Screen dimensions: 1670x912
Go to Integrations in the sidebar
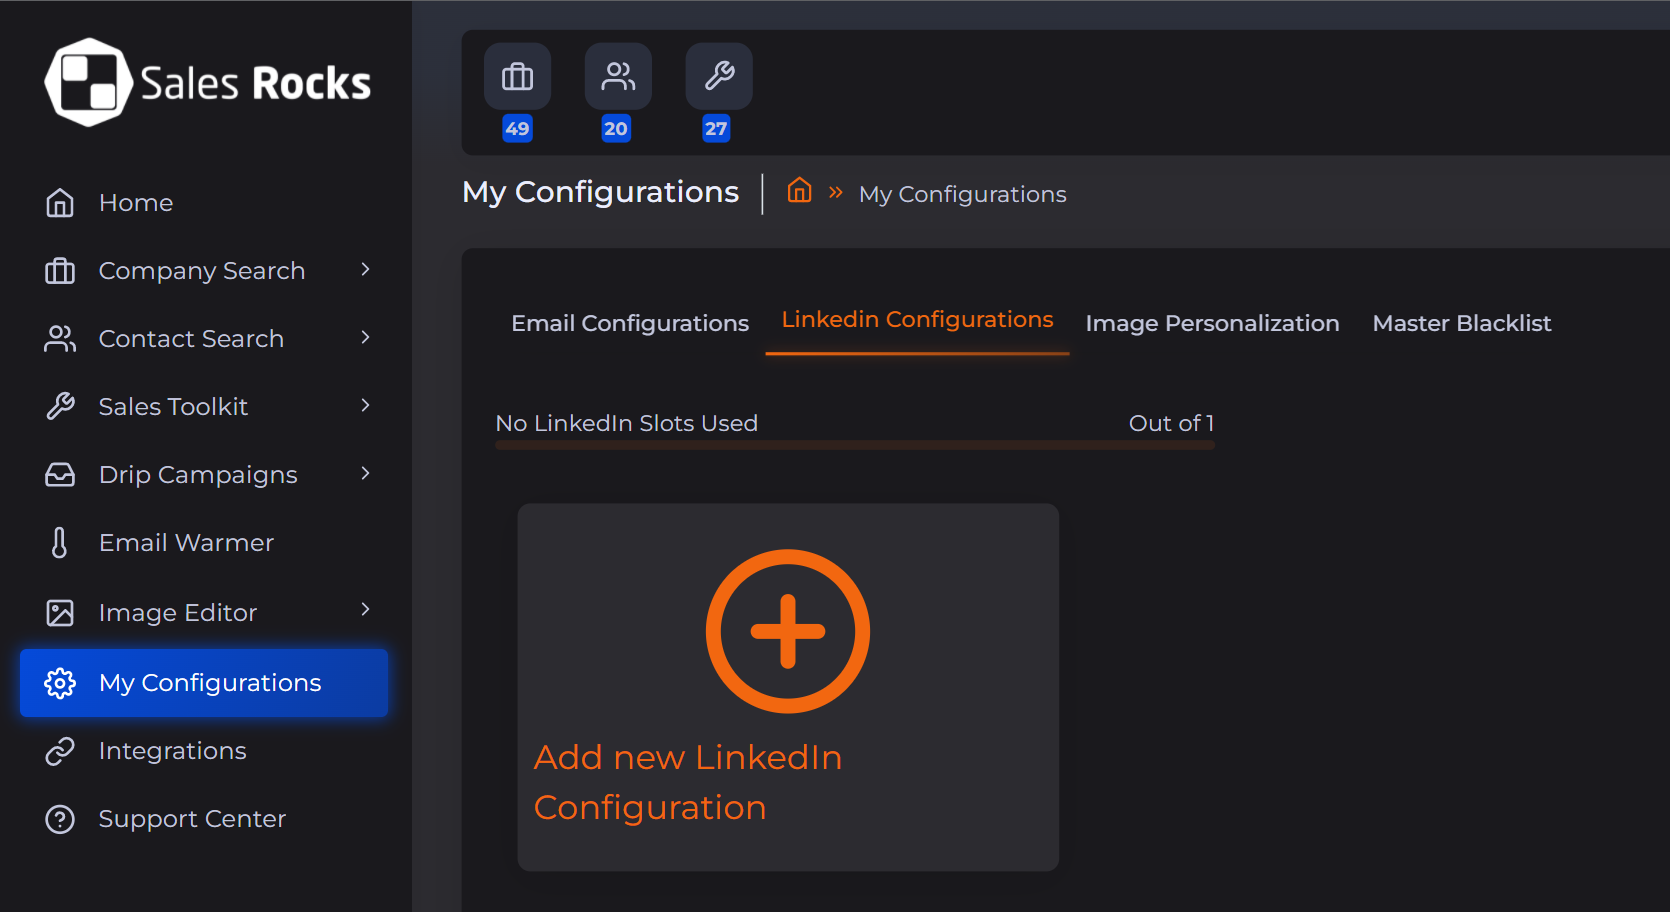click(172, 751)
